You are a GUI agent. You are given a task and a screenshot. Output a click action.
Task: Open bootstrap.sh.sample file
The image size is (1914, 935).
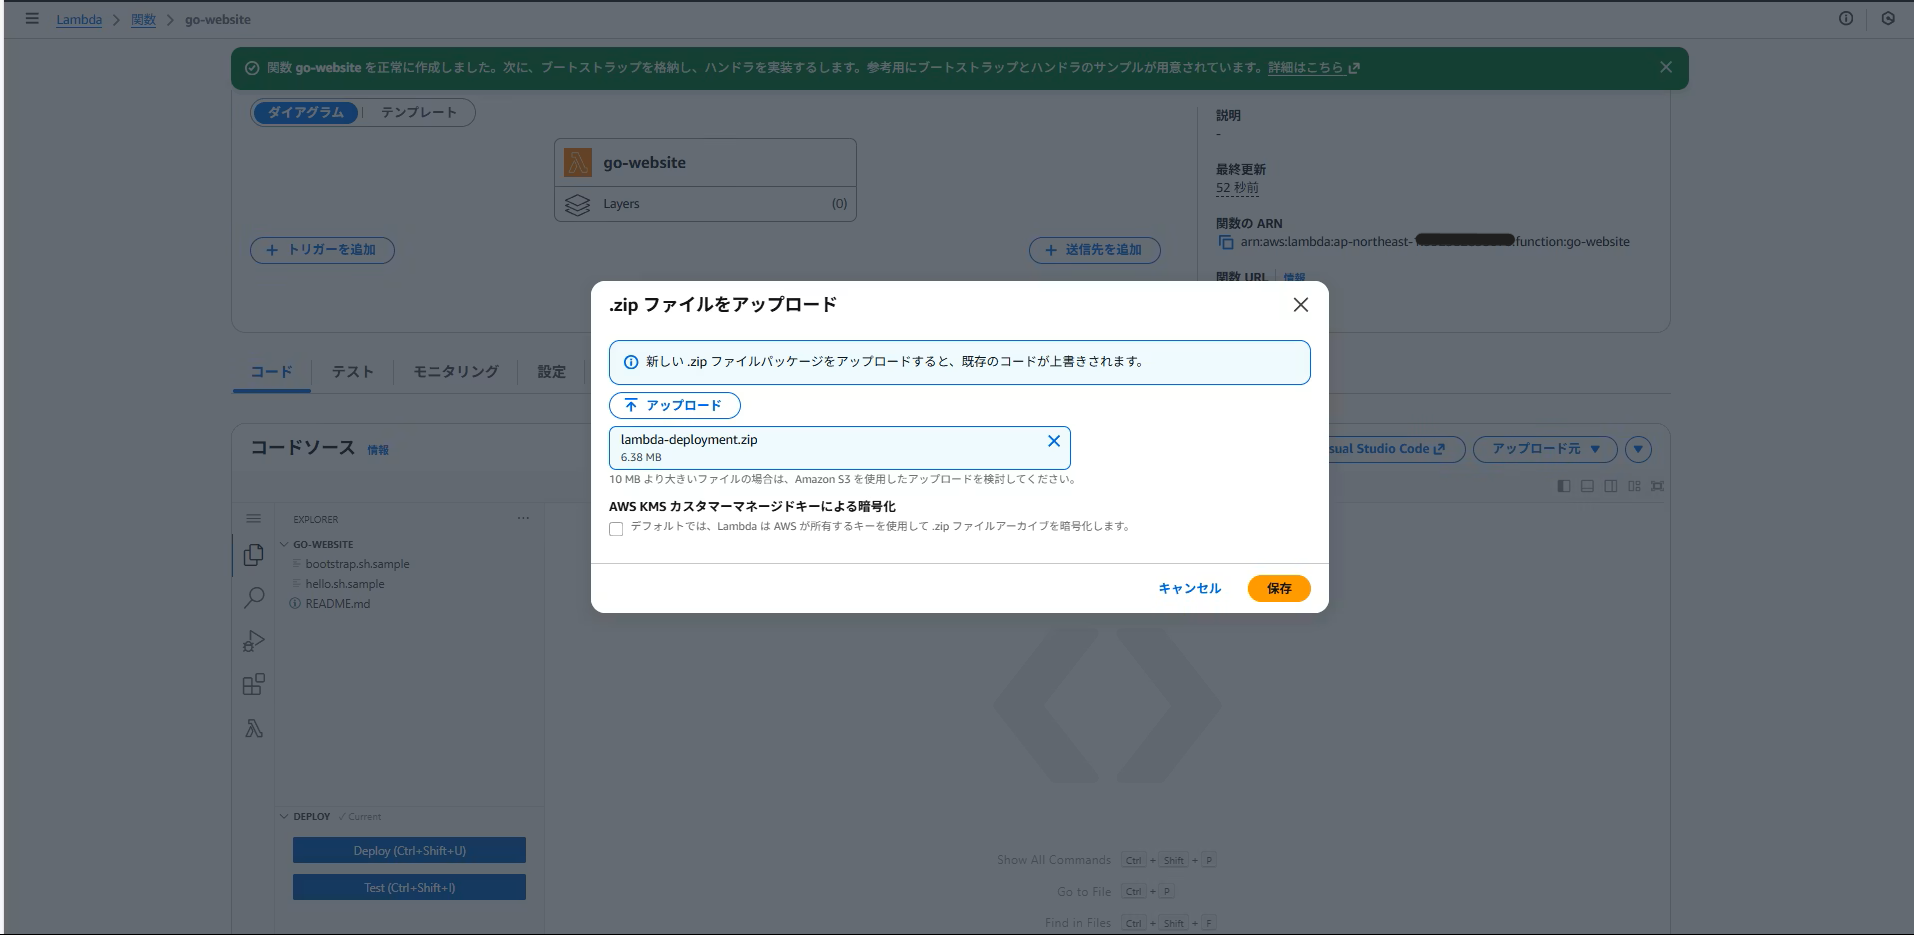(x=357, y=564)
